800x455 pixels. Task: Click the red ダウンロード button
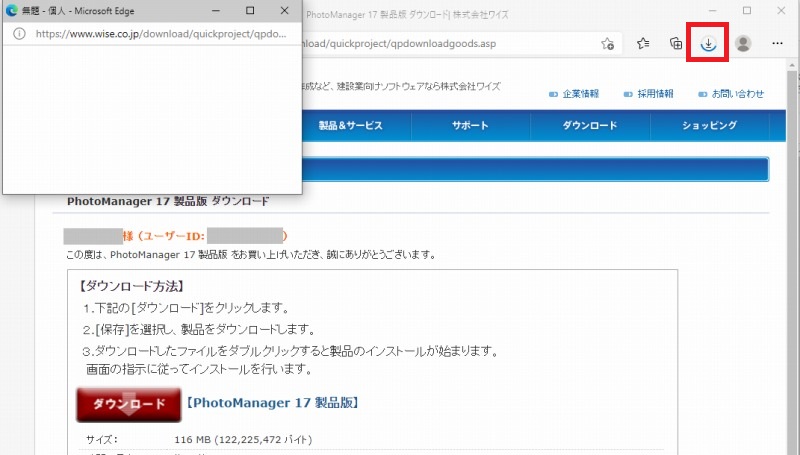pos(129,405)
